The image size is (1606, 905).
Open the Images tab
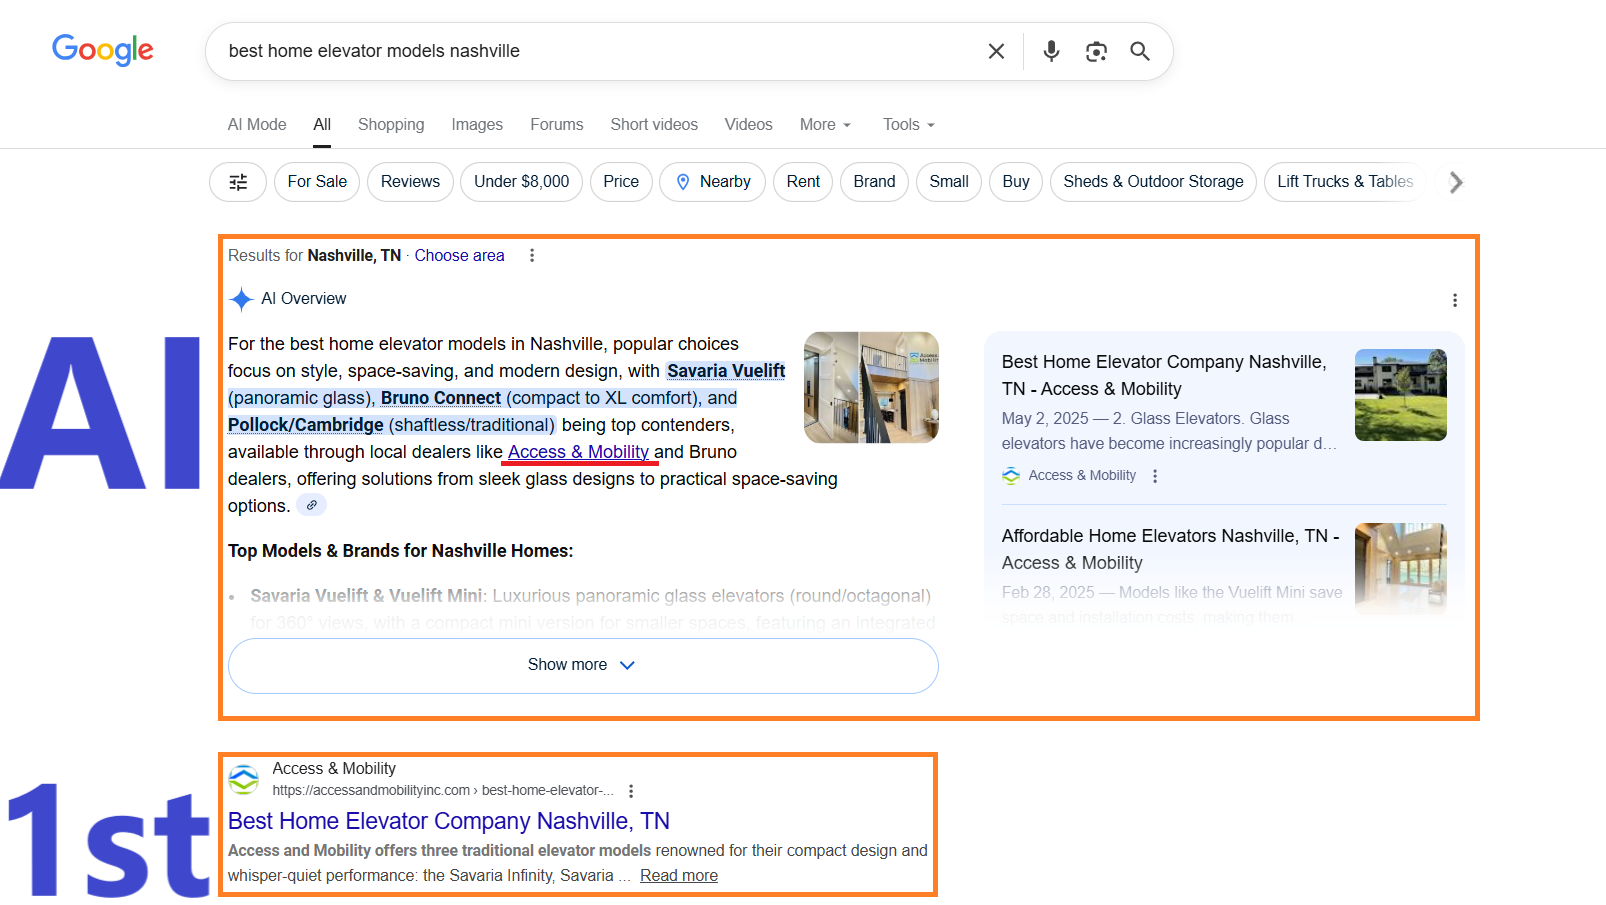coord(477,125)
